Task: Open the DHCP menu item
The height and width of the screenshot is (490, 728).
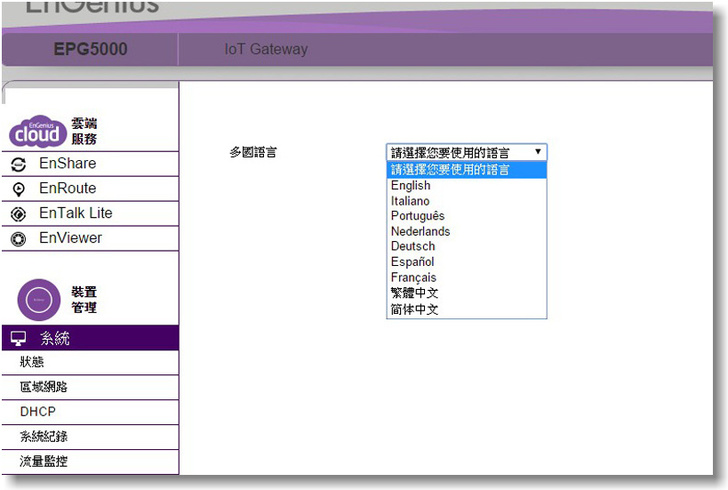Action: [37, 411]
